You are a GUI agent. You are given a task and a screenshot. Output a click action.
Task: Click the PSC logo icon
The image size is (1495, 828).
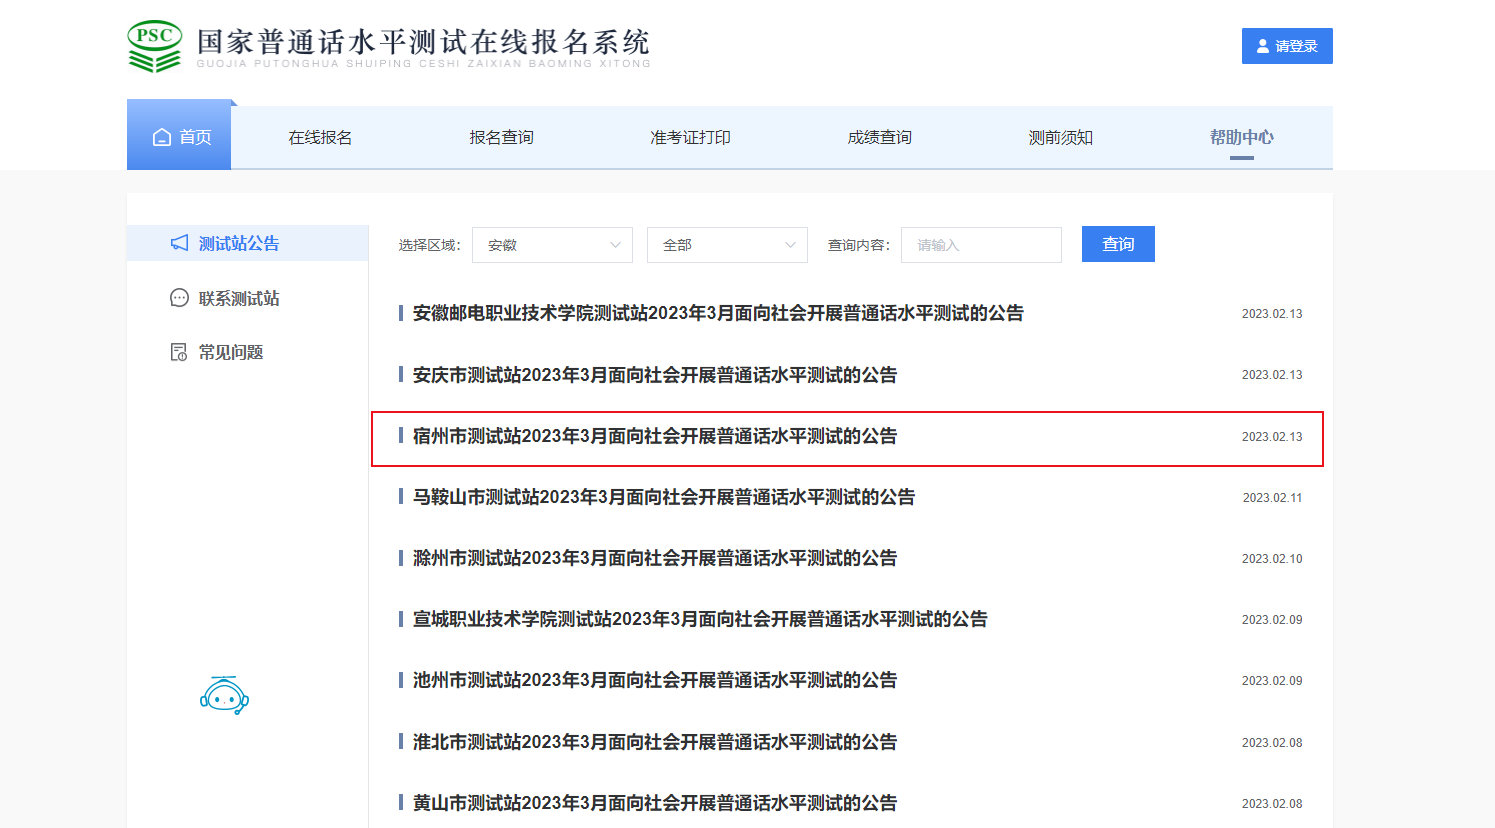(x=155, y=46)
